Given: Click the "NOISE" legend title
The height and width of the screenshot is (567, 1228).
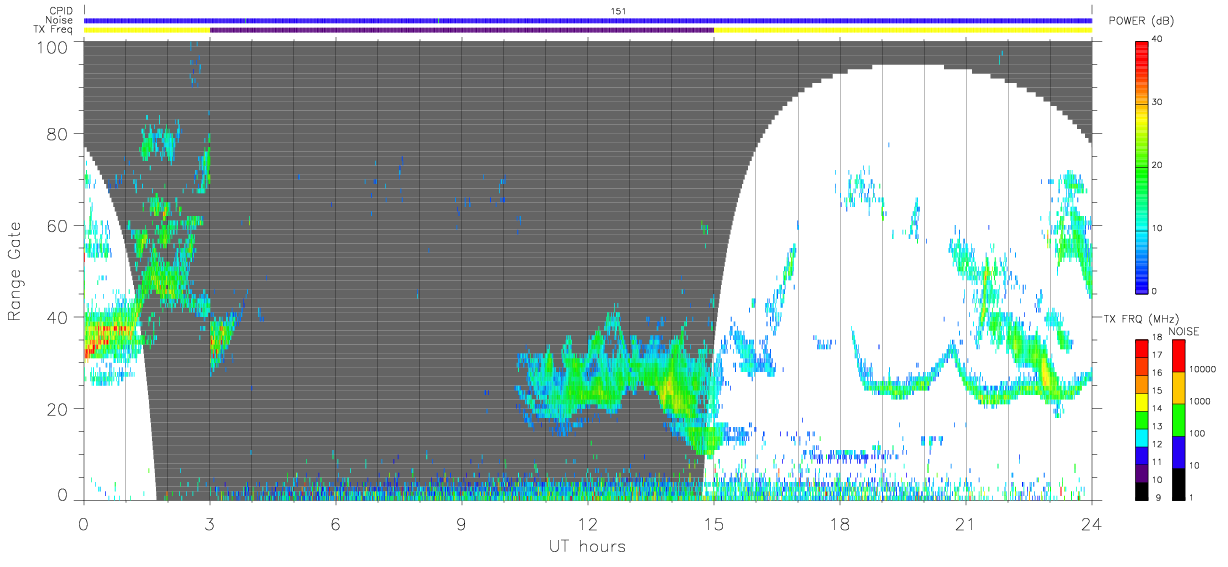Looking at the screenshot, I should 1183,331.
